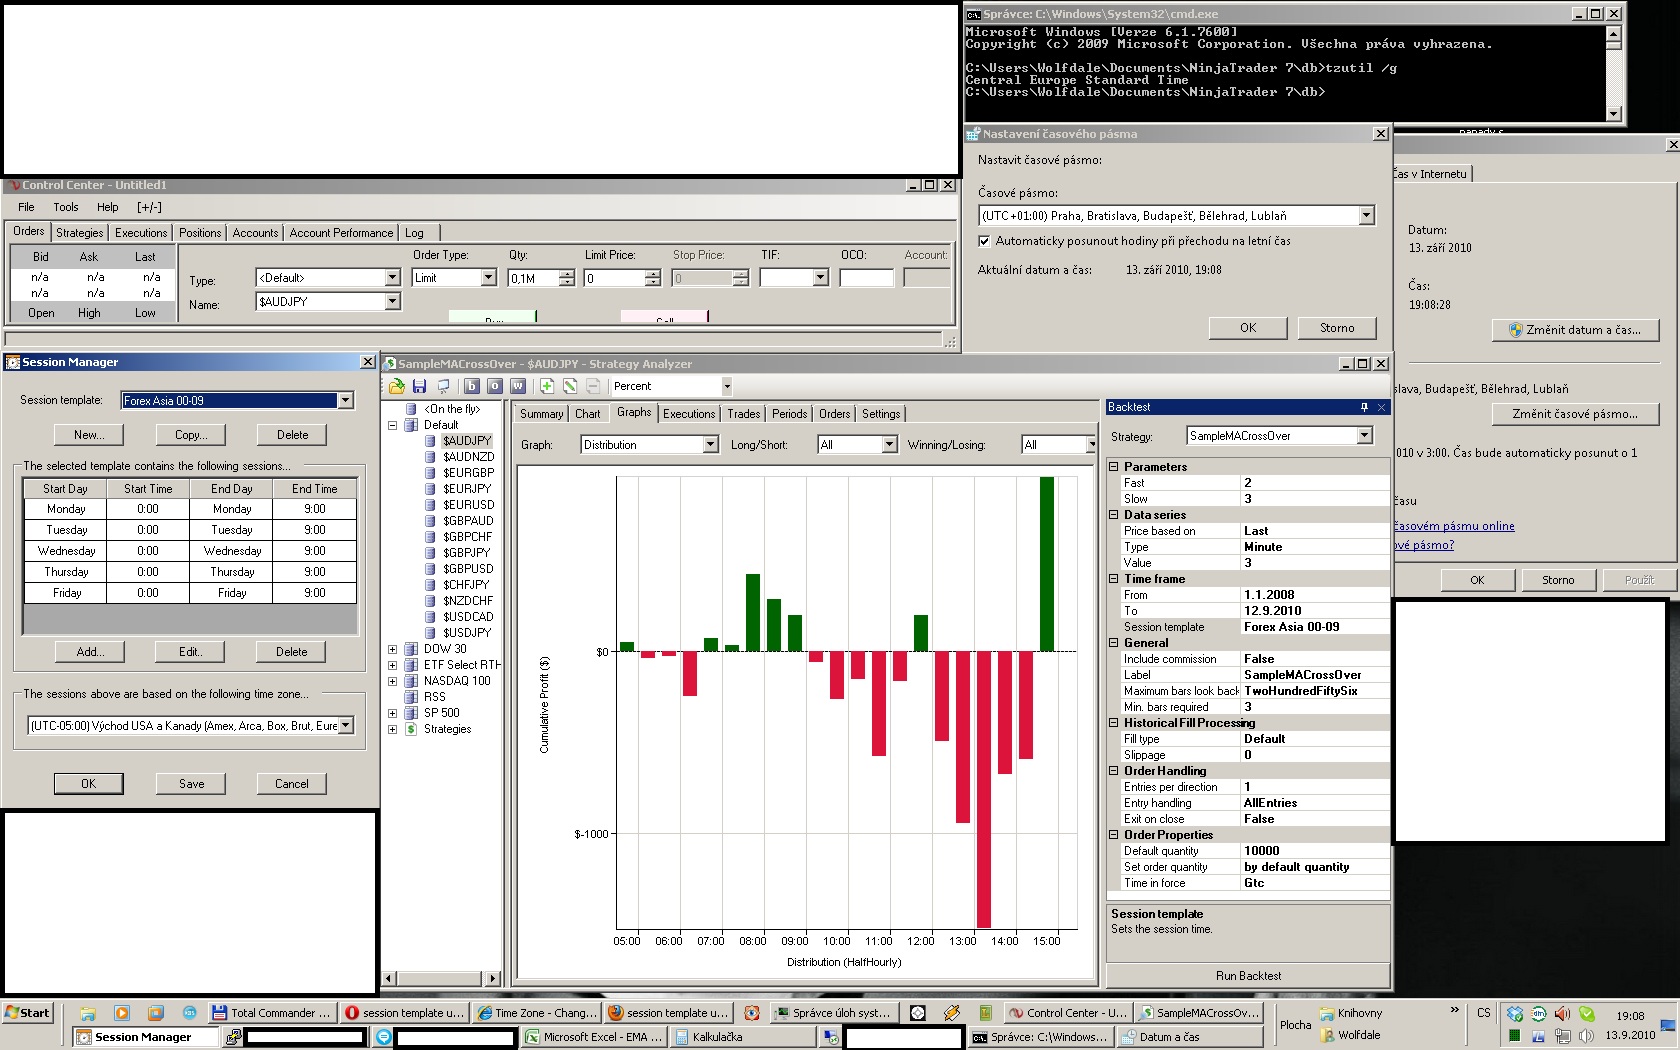1680x1050 pixels.
Task: Pin the Backtest panel with the pushpin icon
Action: coord(1364,407)
